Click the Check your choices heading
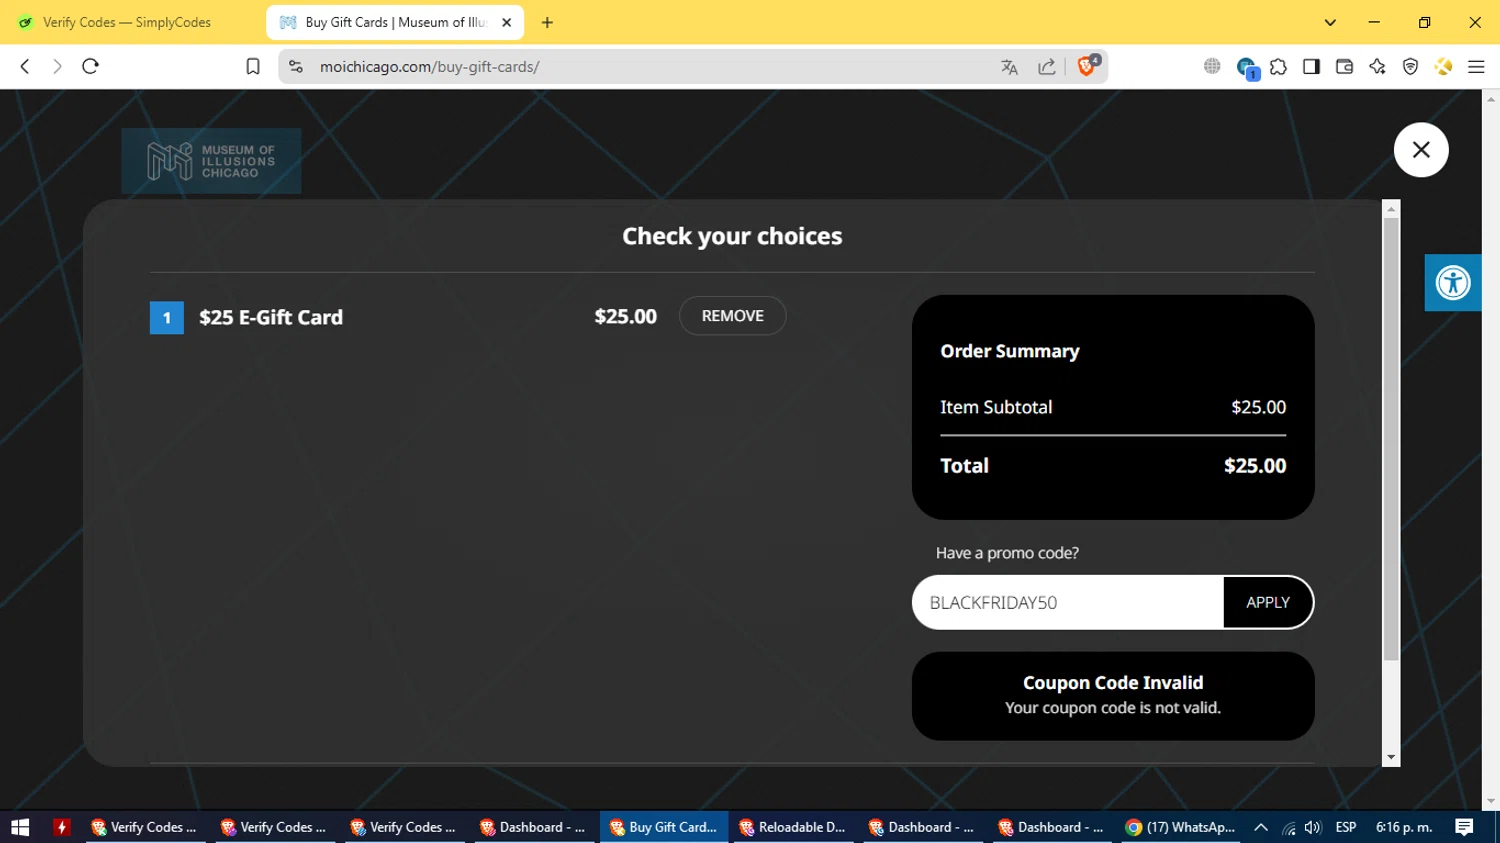 [x=732, y=236]
